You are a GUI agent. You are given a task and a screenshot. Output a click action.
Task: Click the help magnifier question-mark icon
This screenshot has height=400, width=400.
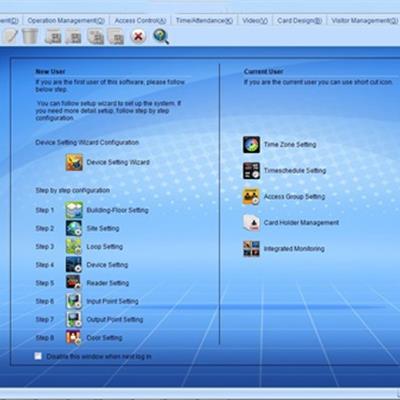click(161, 36)
